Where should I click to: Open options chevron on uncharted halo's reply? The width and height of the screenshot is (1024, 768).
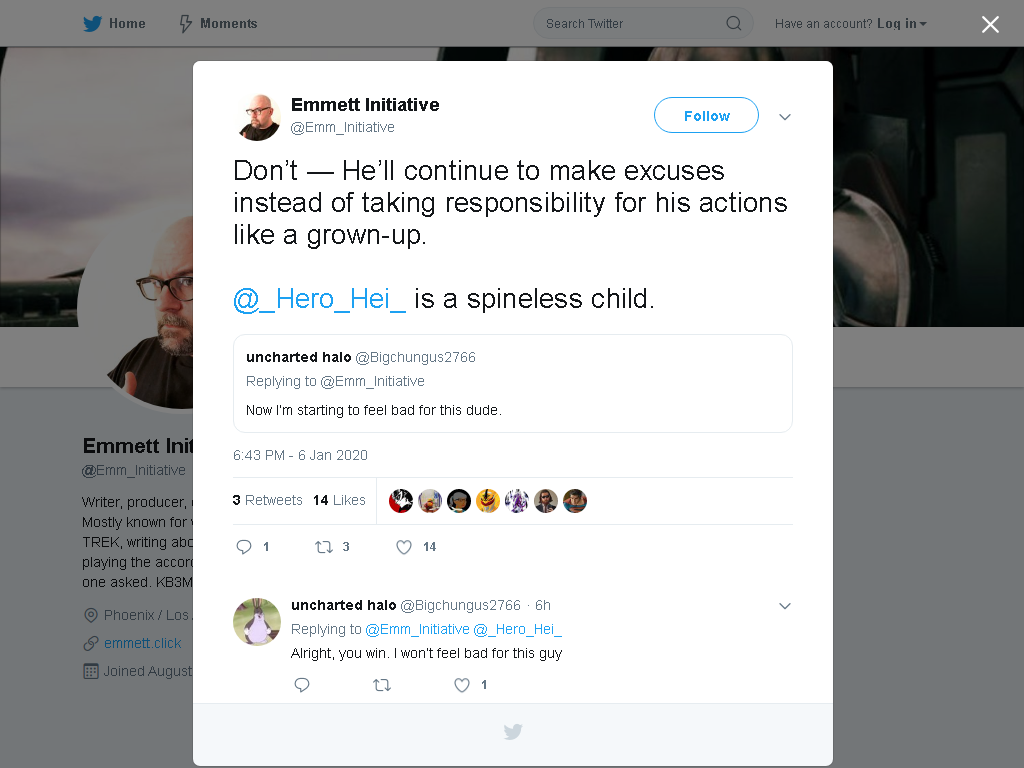[785, 606]
